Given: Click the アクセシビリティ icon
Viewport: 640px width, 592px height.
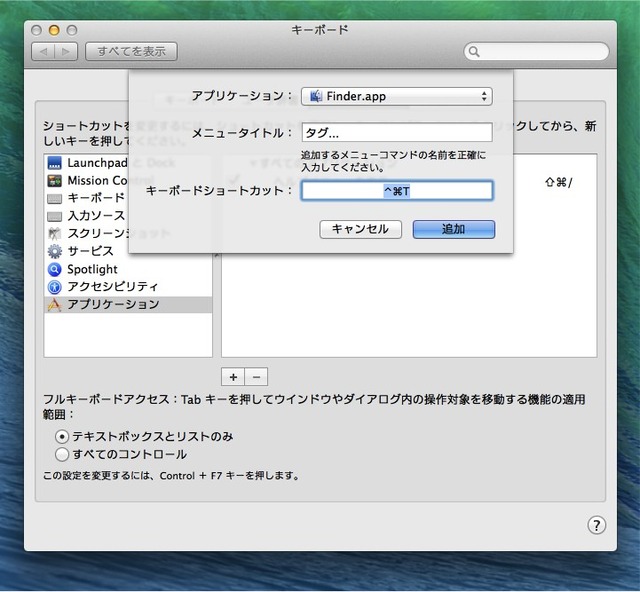Looking at the screenshot, I should (54, 287).
